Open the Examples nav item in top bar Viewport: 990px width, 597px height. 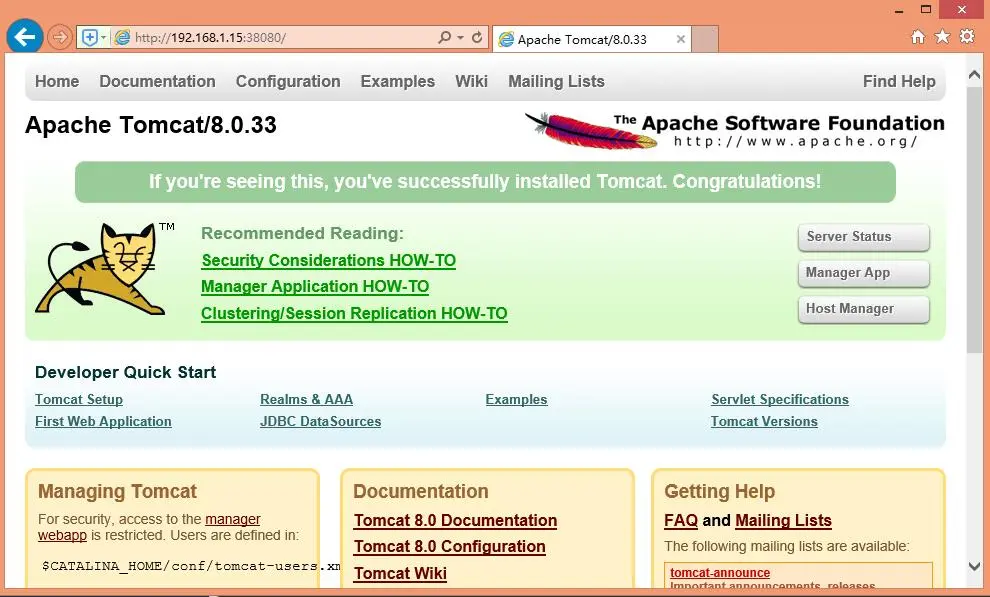click(398, 81)
